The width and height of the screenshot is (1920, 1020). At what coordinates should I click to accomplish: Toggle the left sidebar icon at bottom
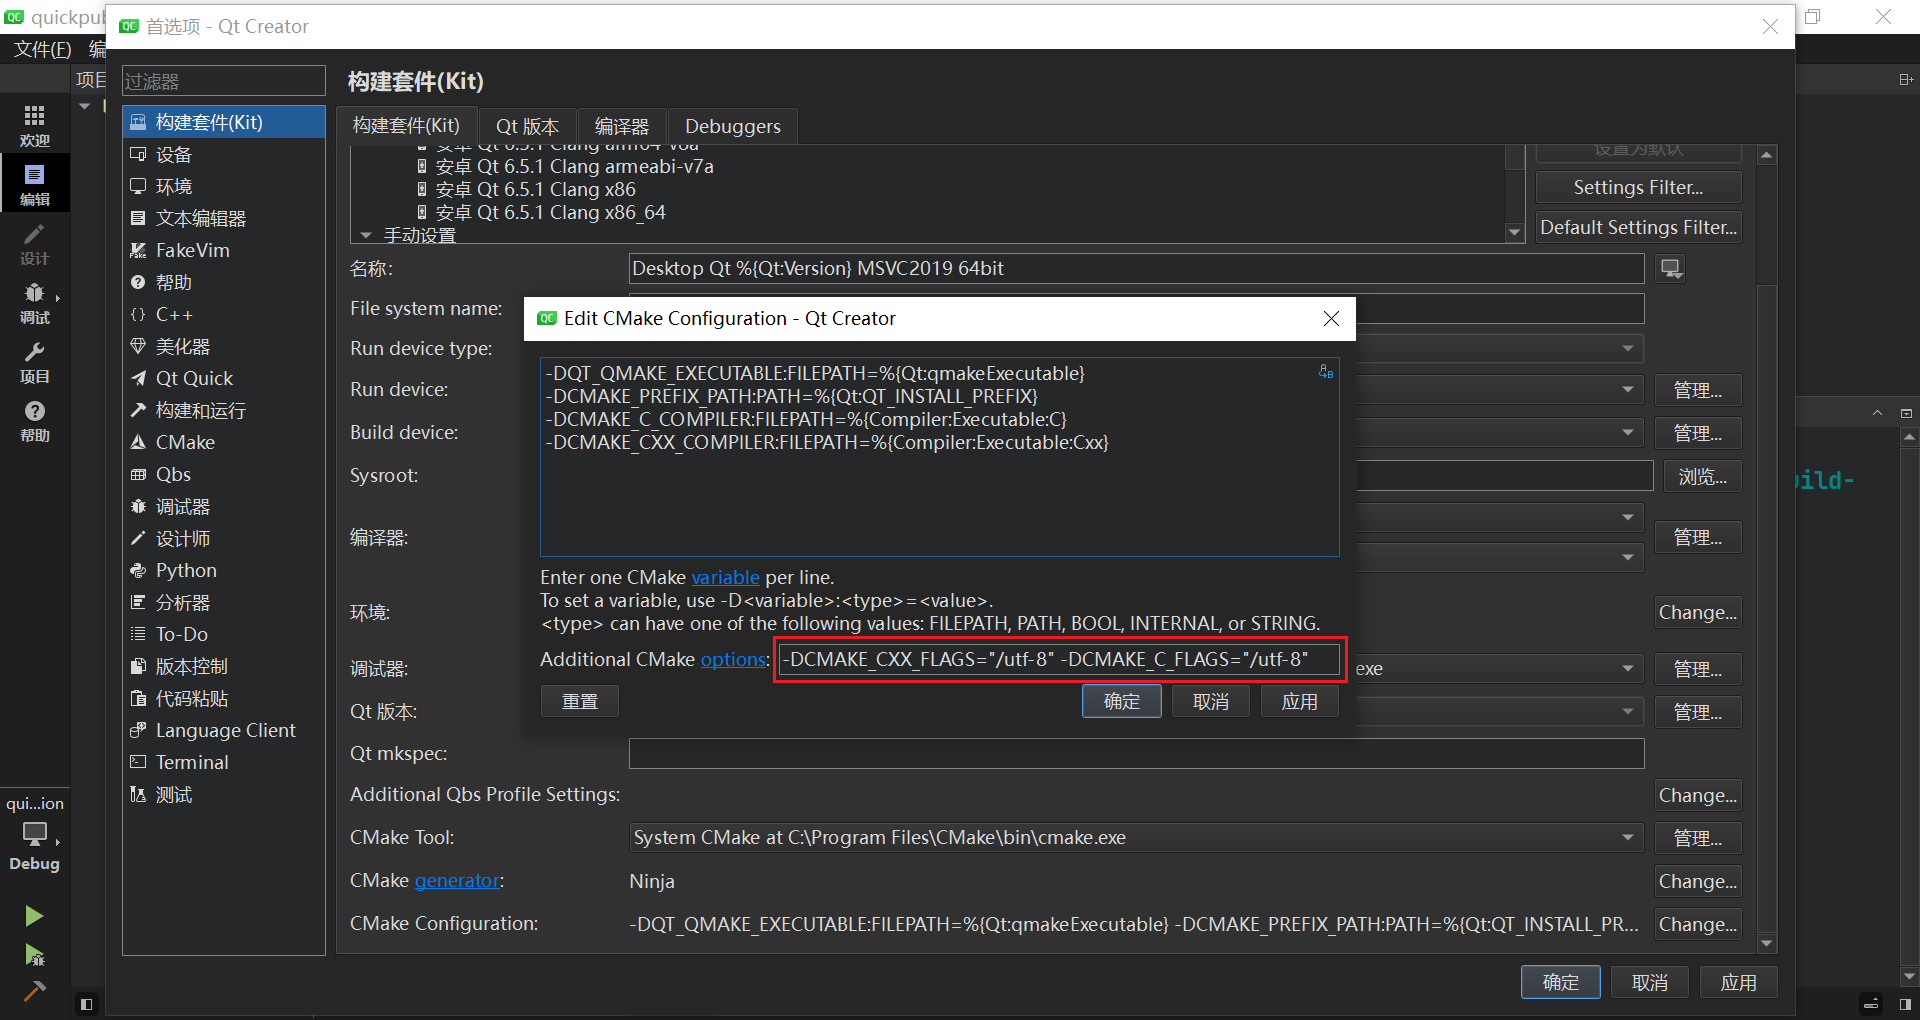tap(86, 1004)
